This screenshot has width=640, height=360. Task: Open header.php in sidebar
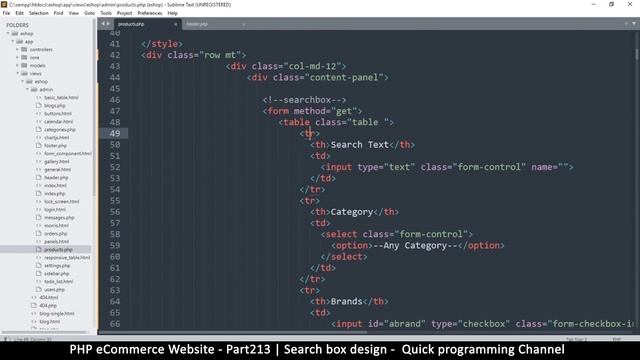coord(56,178)
